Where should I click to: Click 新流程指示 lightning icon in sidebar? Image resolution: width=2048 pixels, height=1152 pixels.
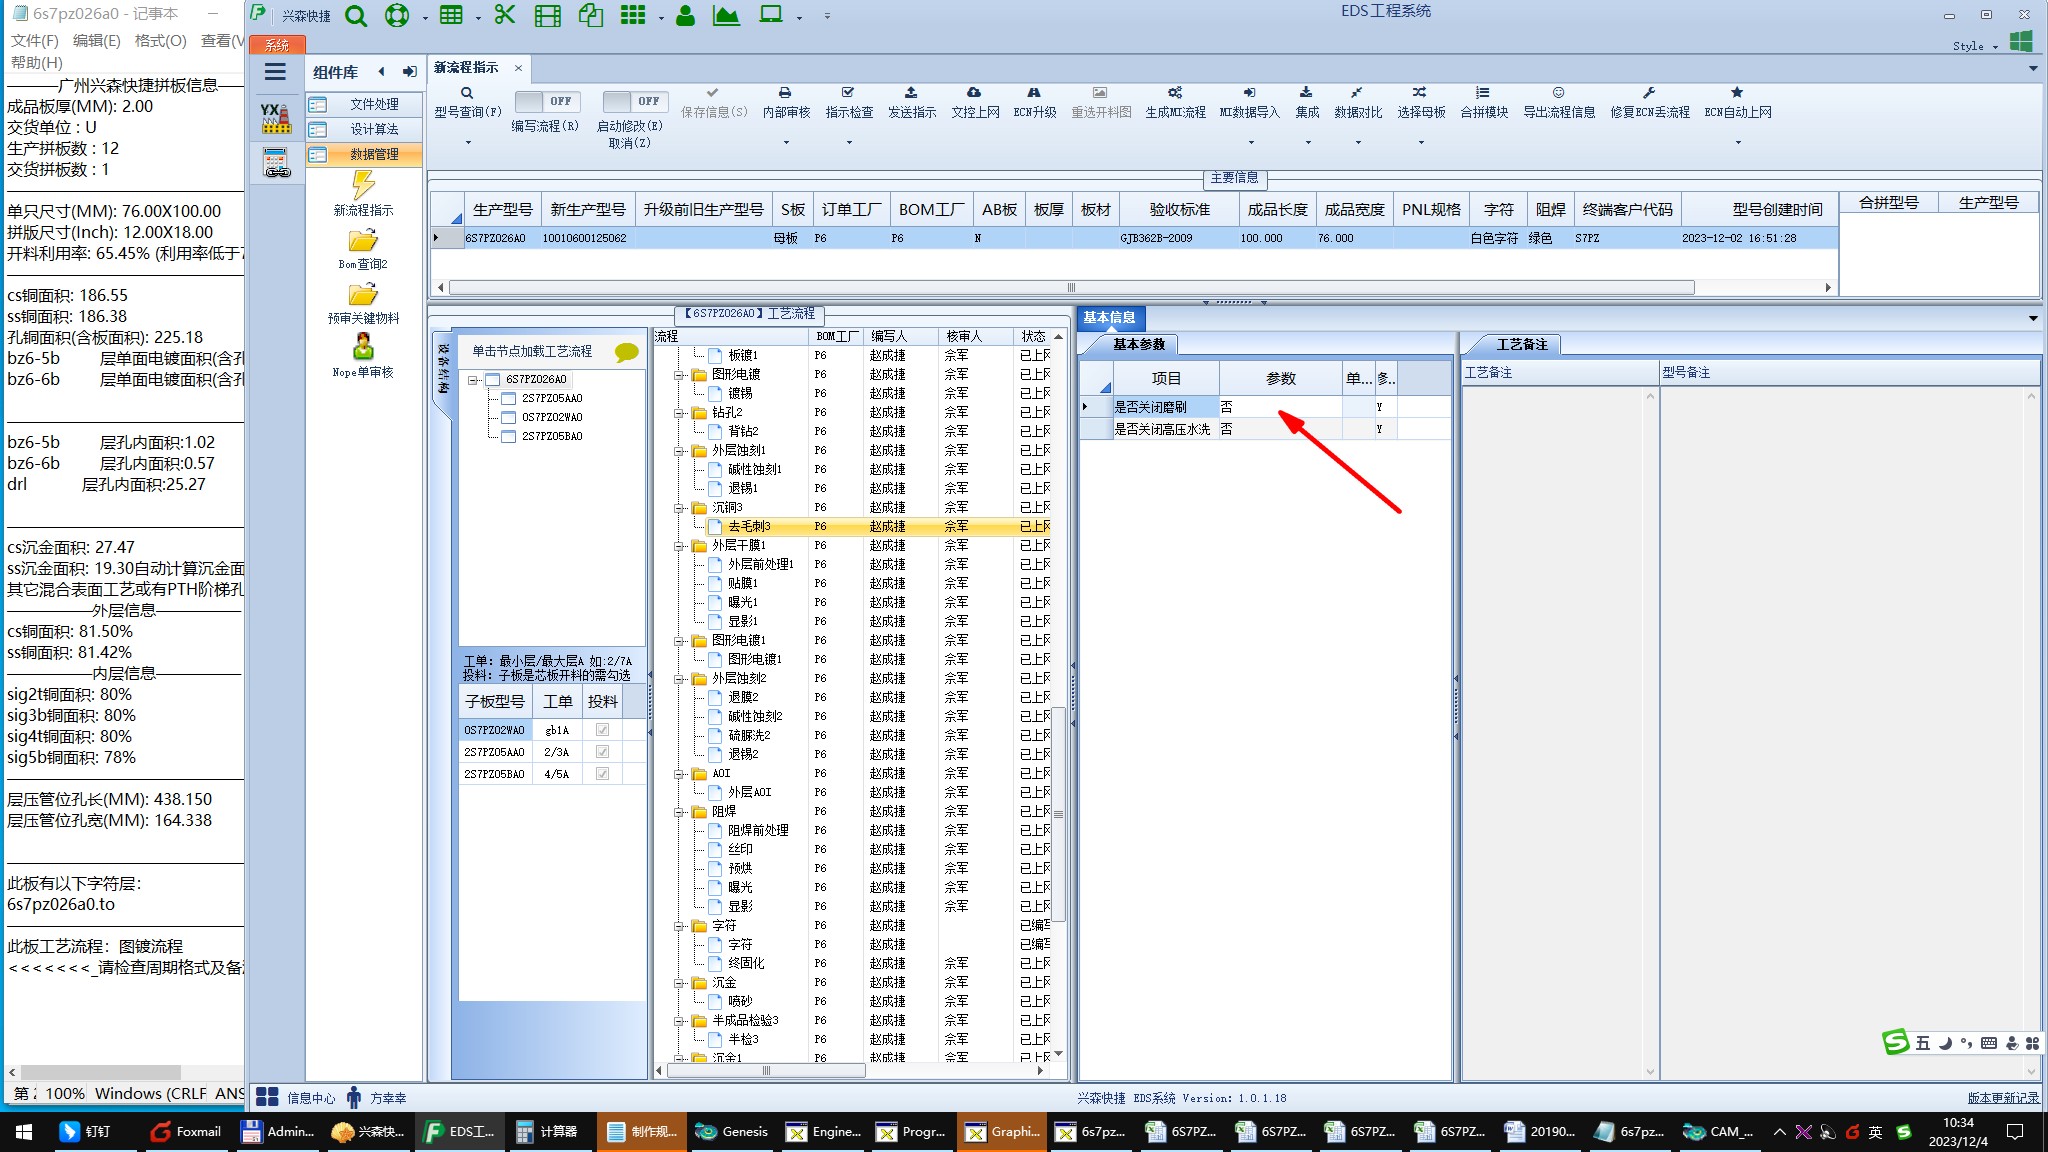(x=363, y=185)
